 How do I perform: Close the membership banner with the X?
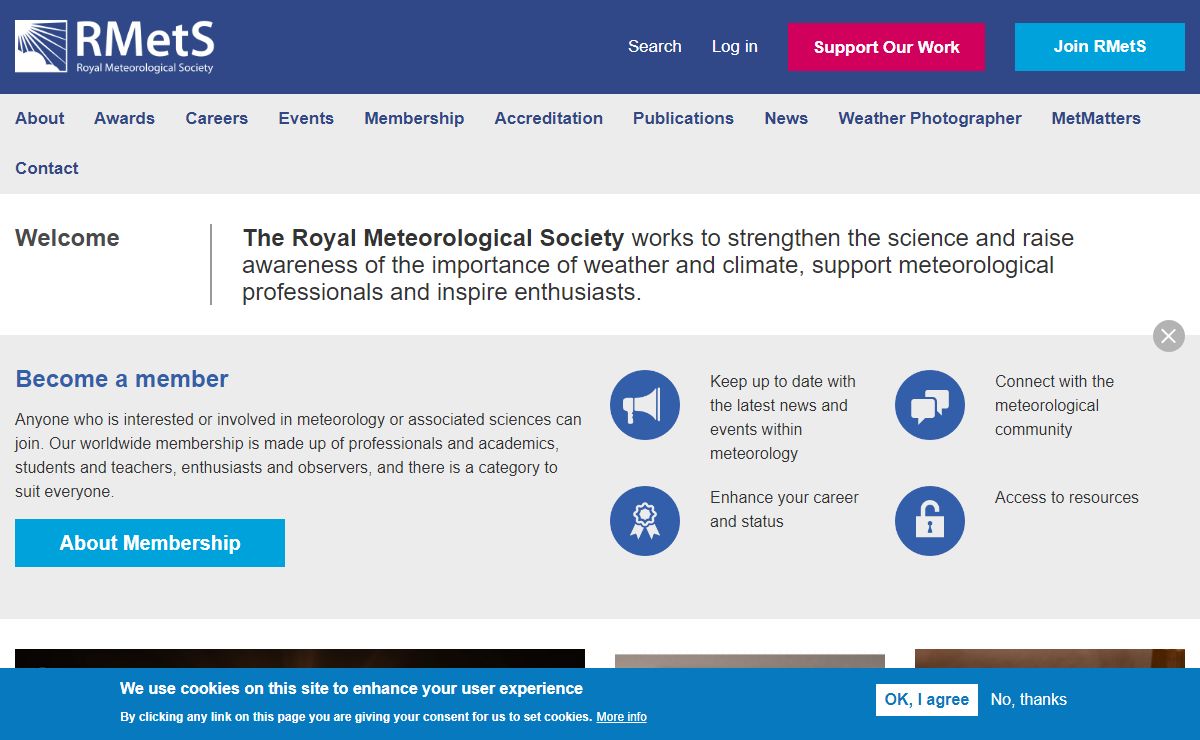(x=1168, y=336)
